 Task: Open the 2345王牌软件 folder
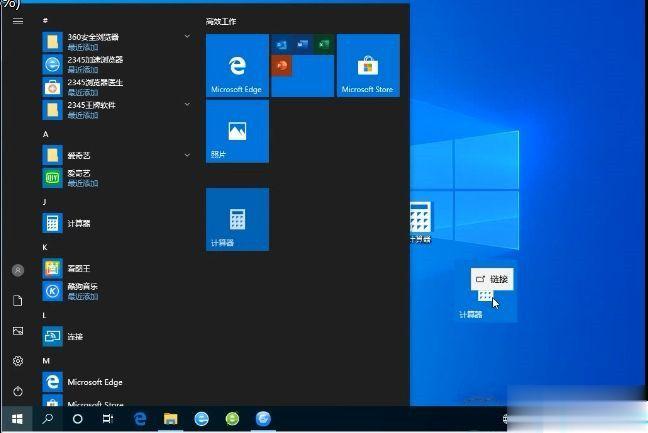tap(116, 110)
